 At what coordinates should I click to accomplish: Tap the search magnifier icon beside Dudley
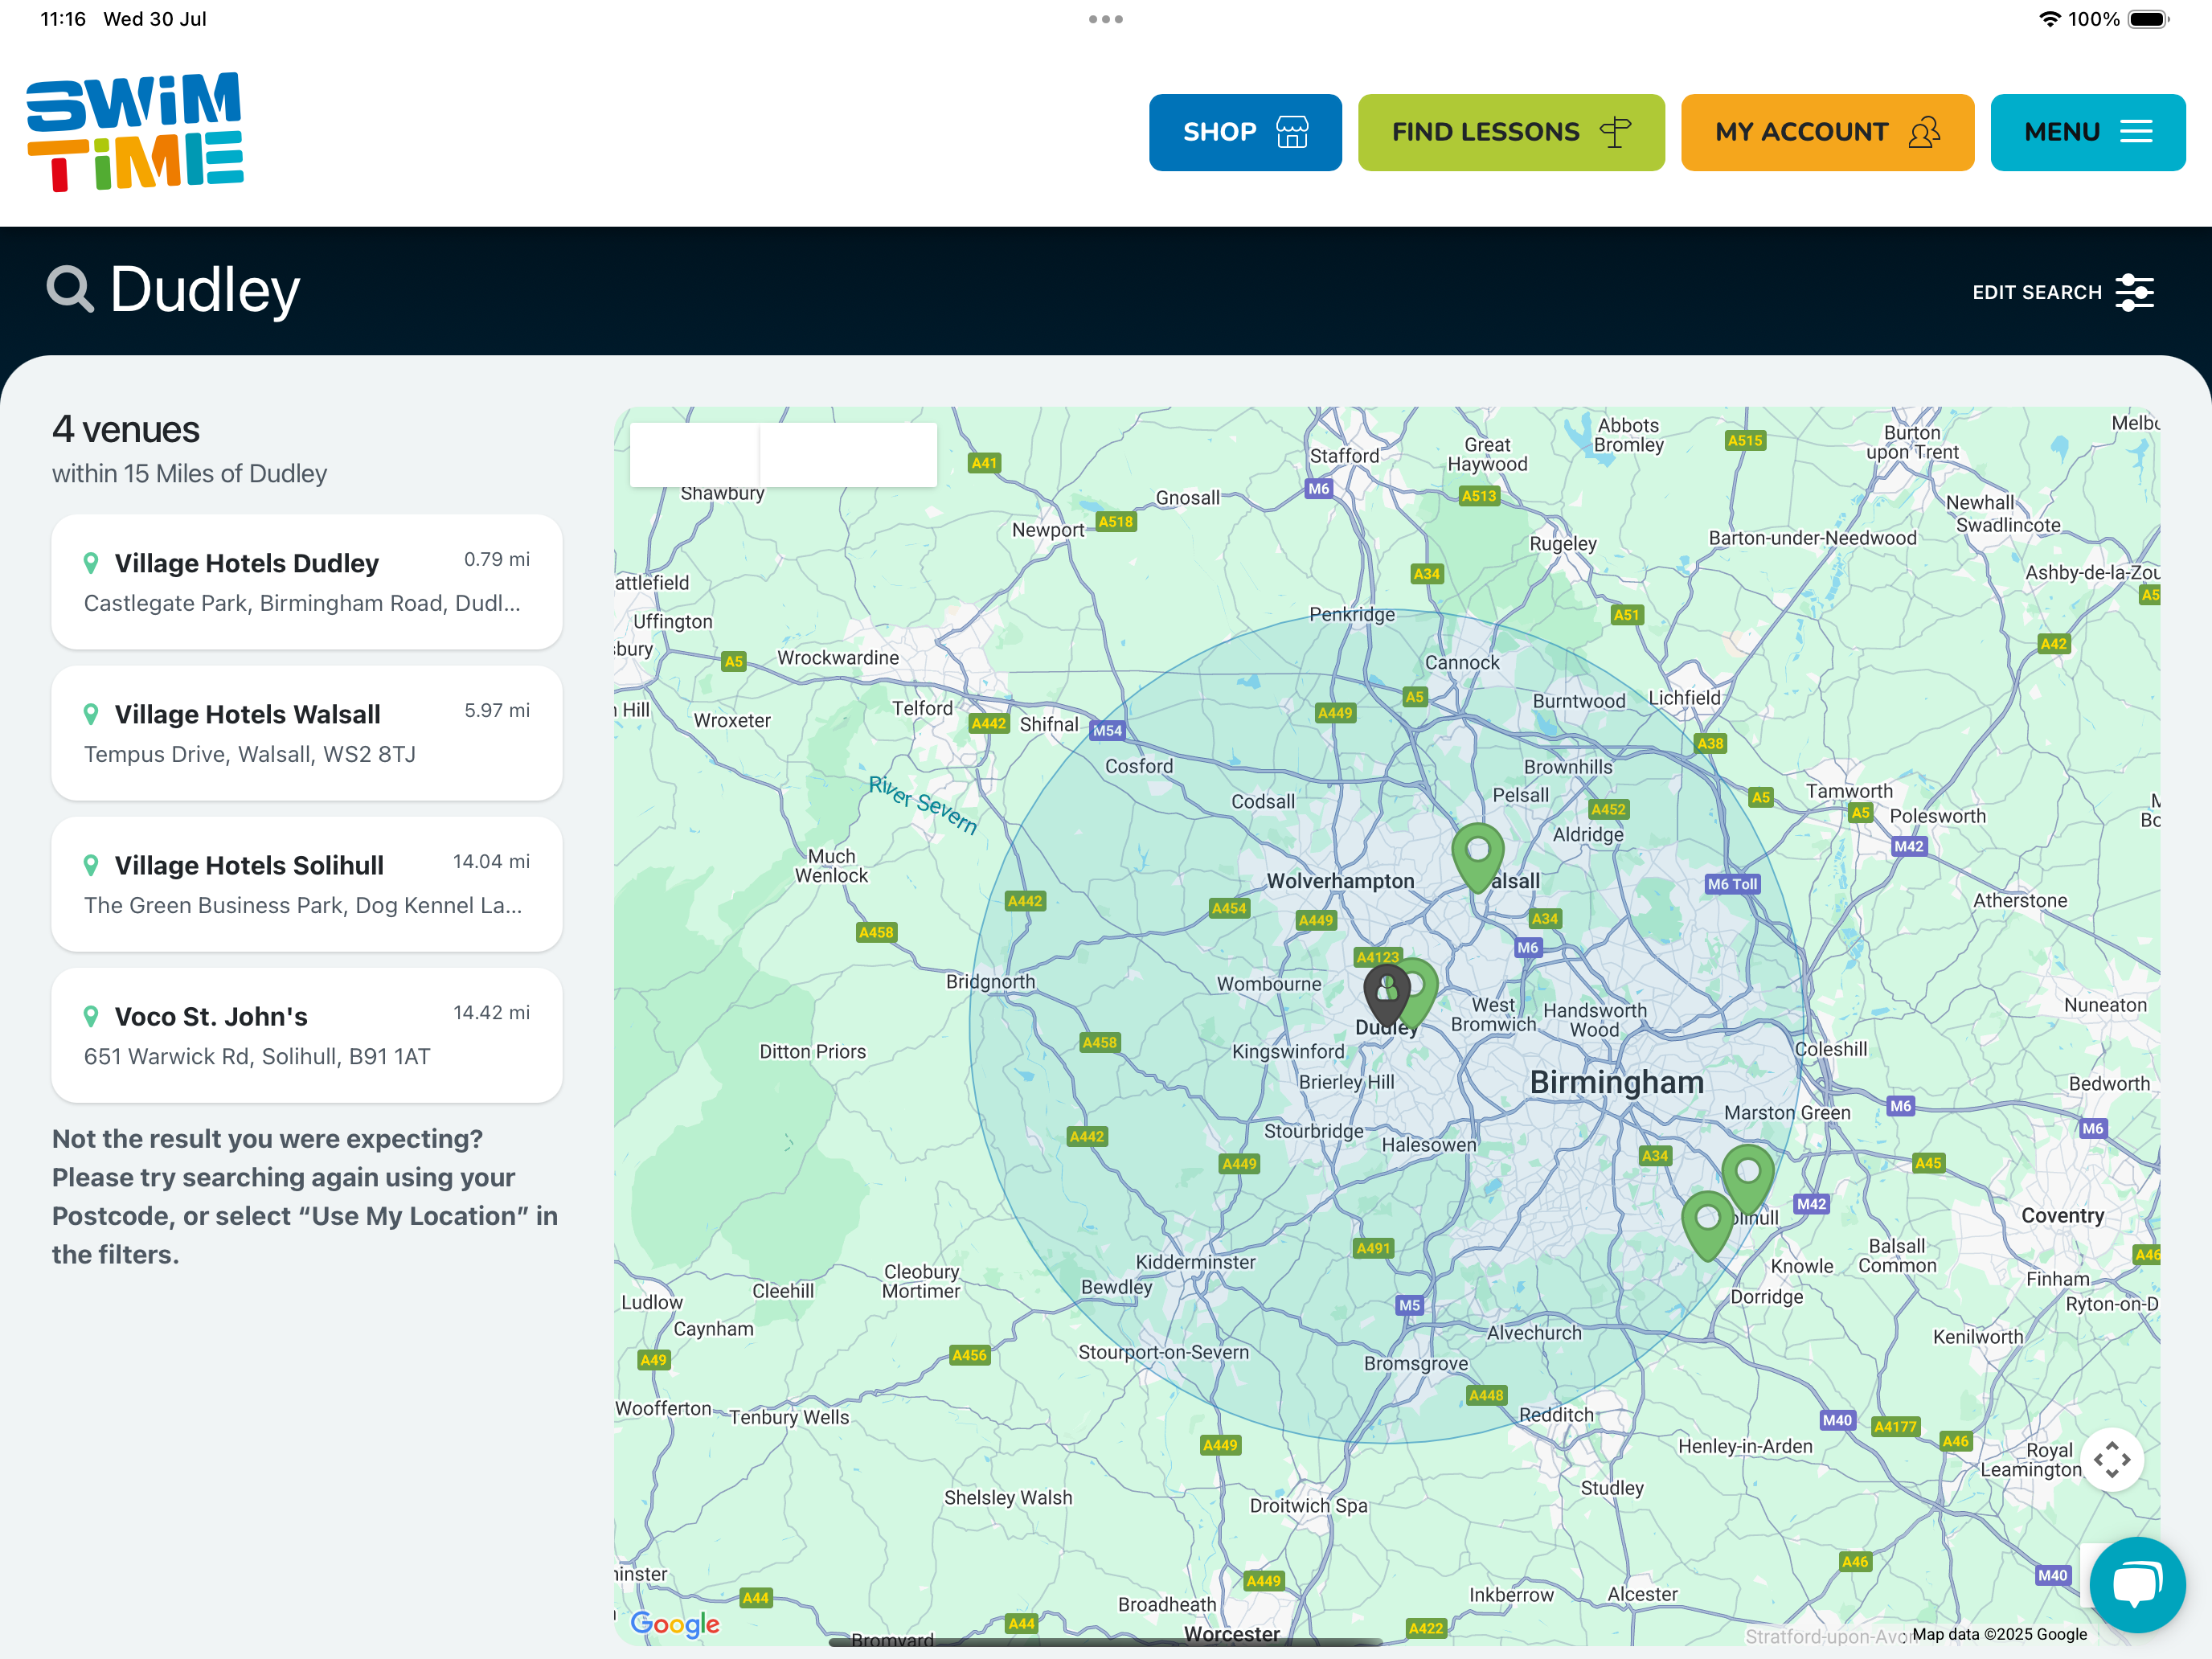(70, 289)
